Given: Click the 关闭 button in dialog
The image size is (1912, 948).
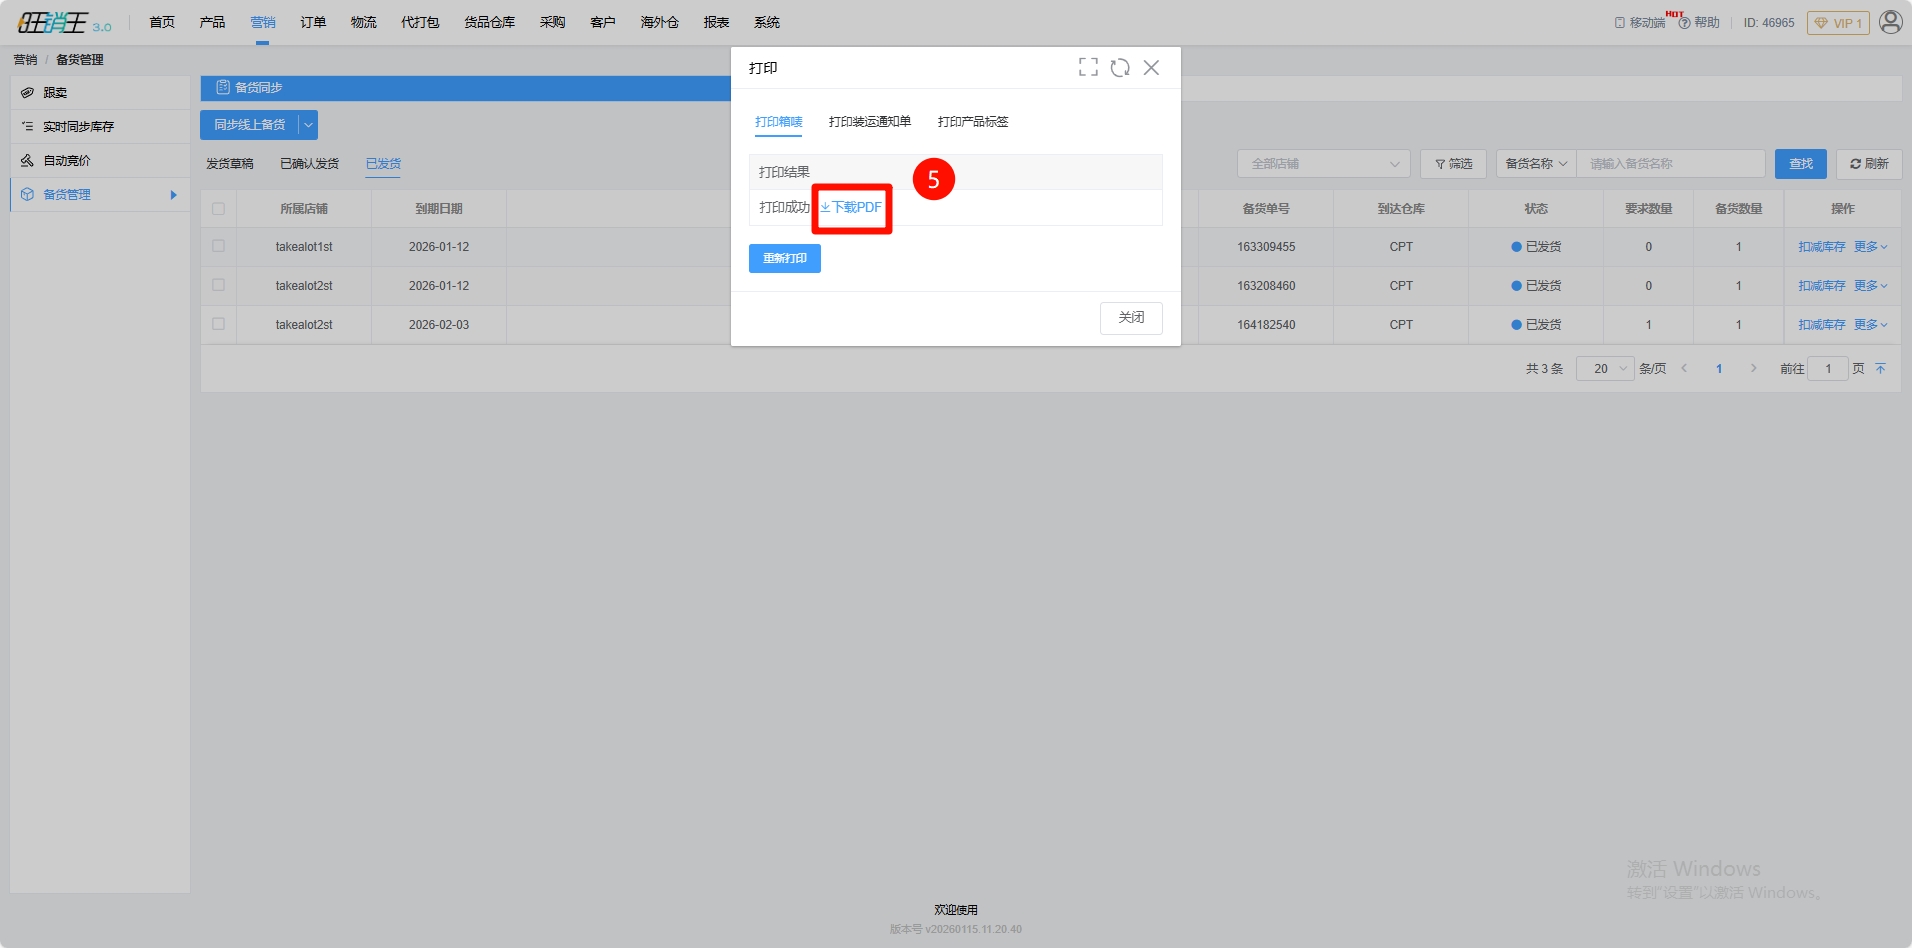Looking at the screenshot, I should (1131, 318).
